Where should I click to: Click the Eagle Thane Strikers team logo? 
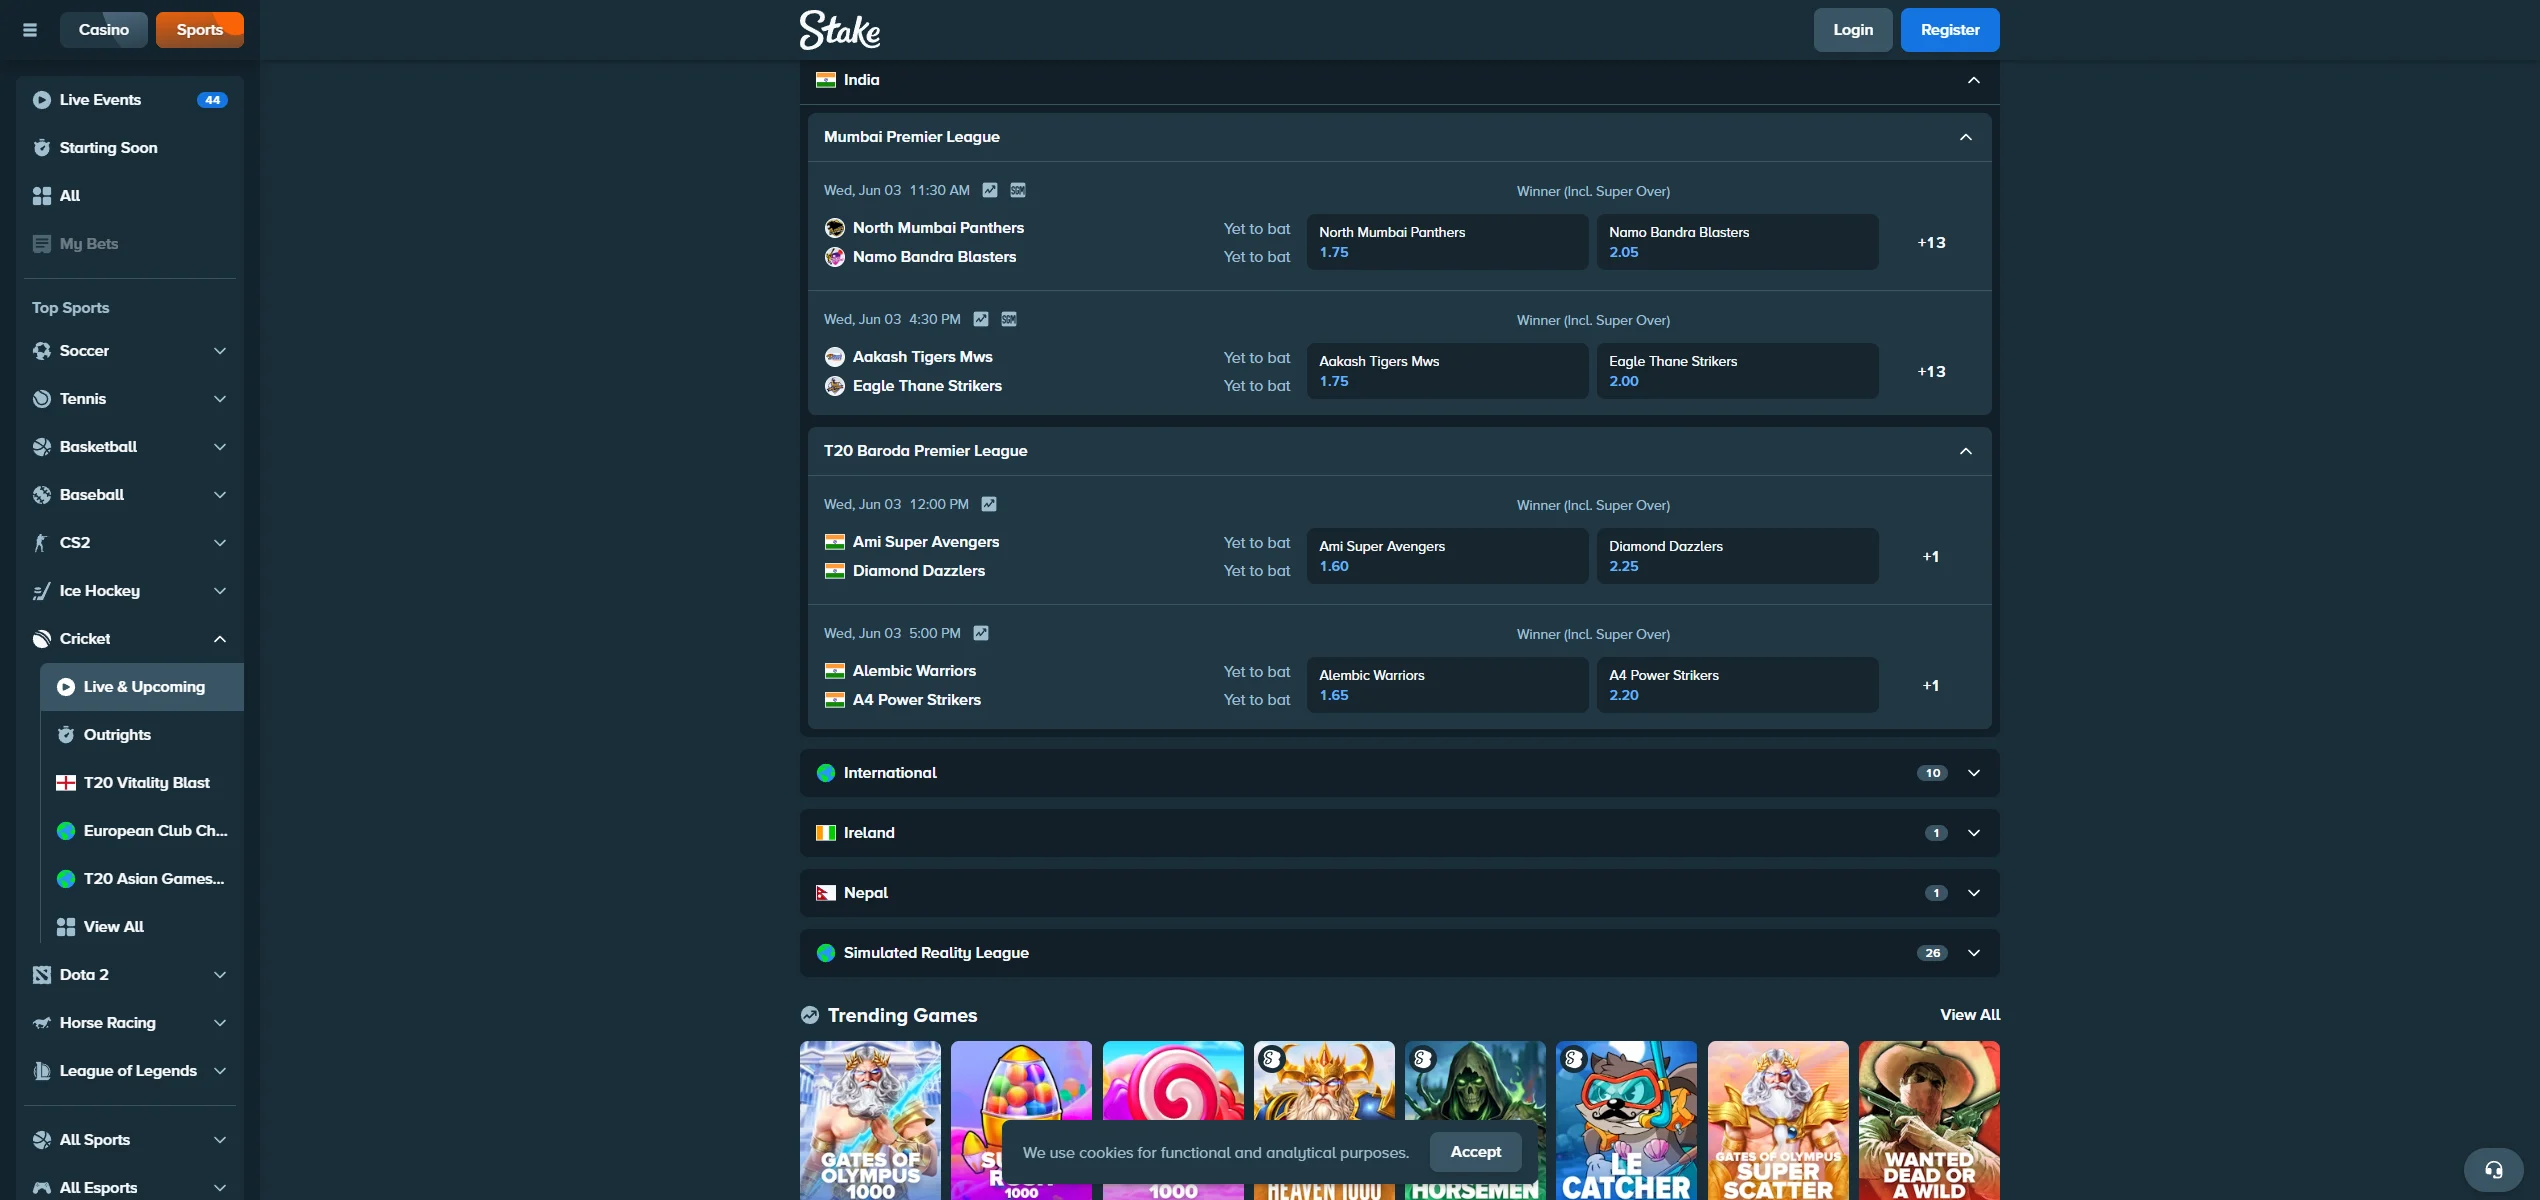tap(835, 386)
